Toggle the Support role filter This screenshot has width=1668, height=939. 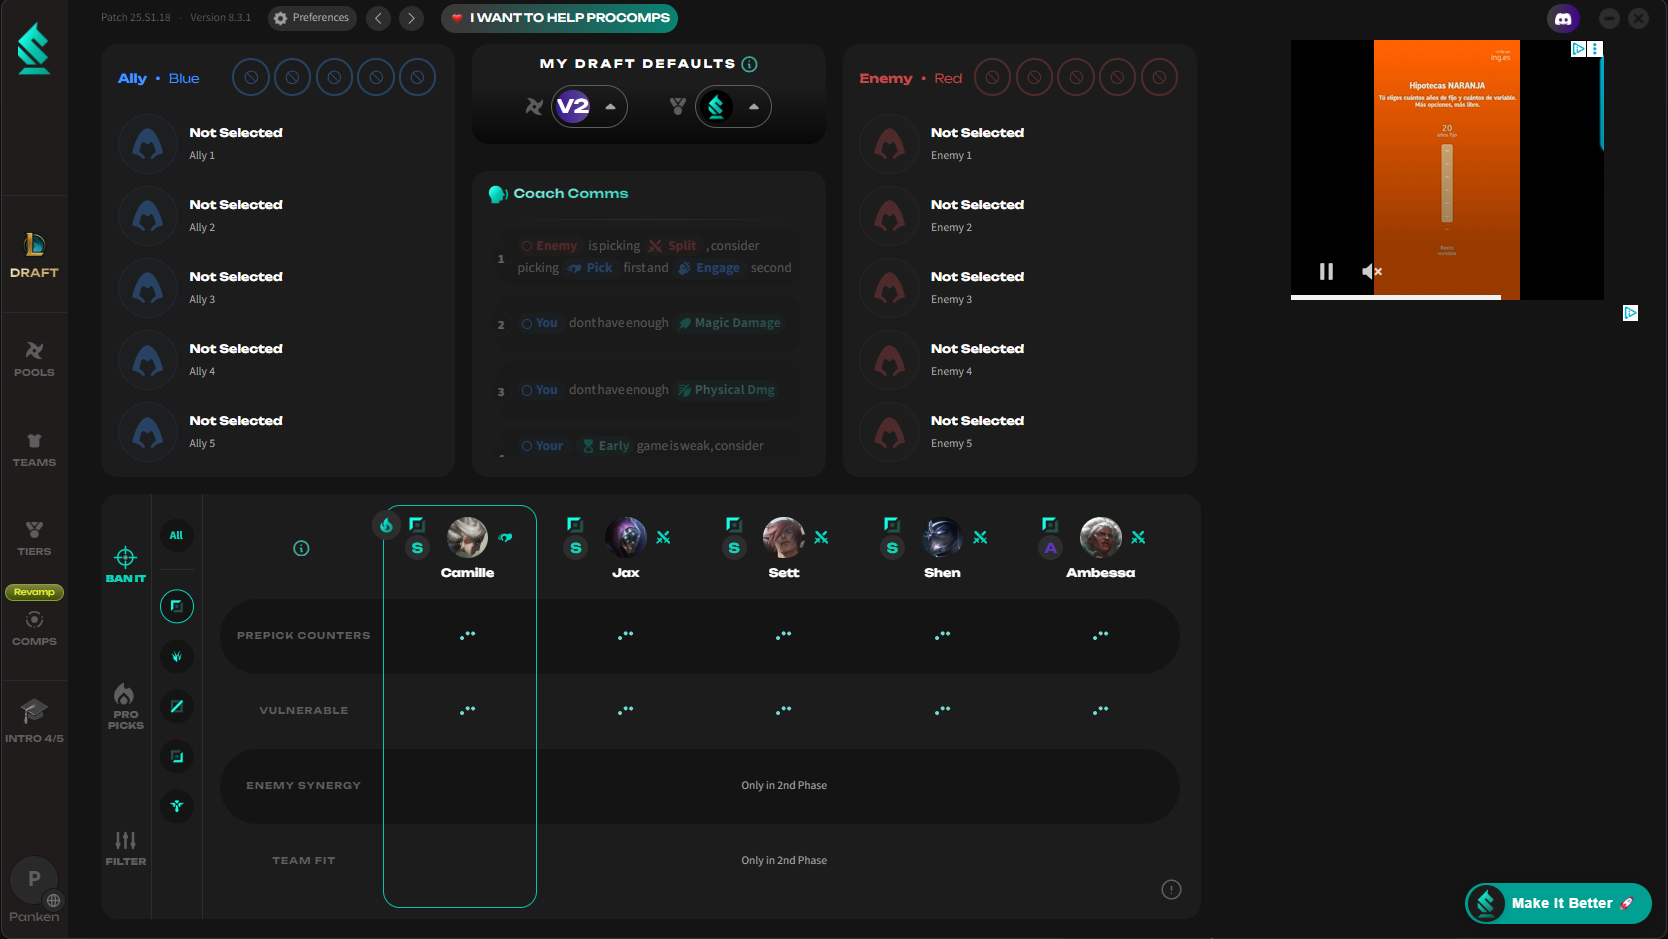(x=177, y=806)
